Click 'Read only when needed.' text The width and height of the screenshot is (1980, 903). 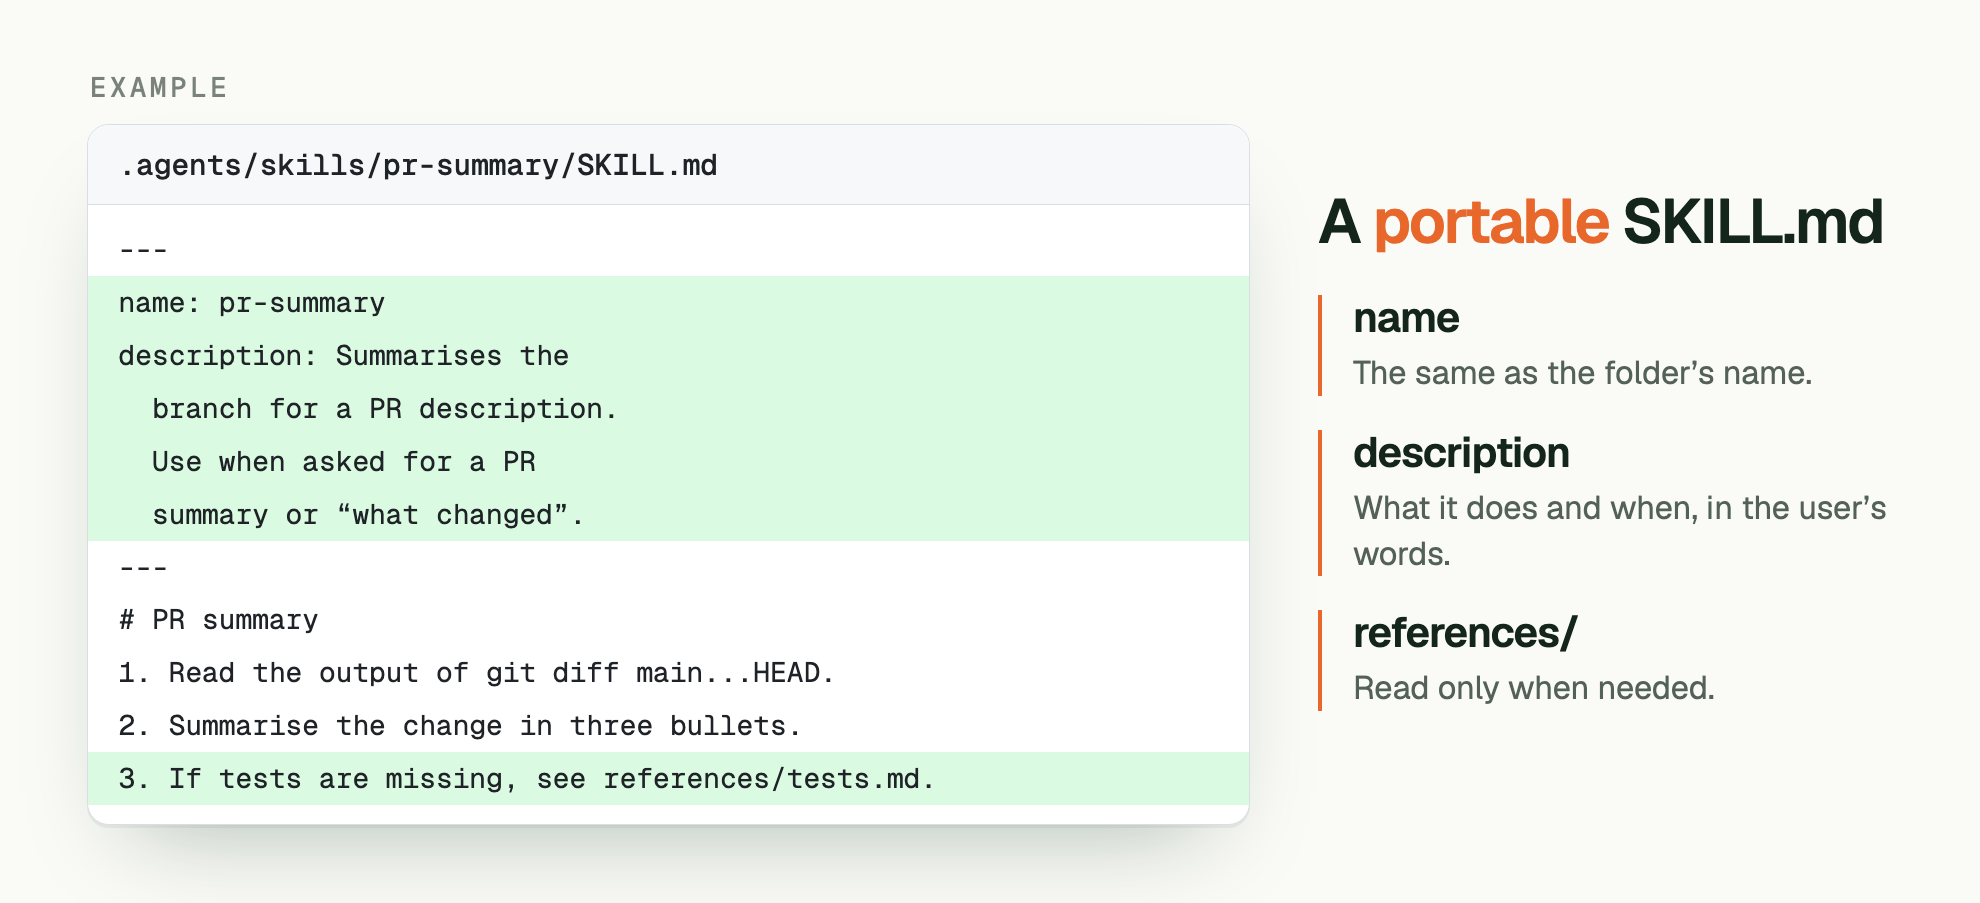pyautogui.click(x=1534, y=688)
